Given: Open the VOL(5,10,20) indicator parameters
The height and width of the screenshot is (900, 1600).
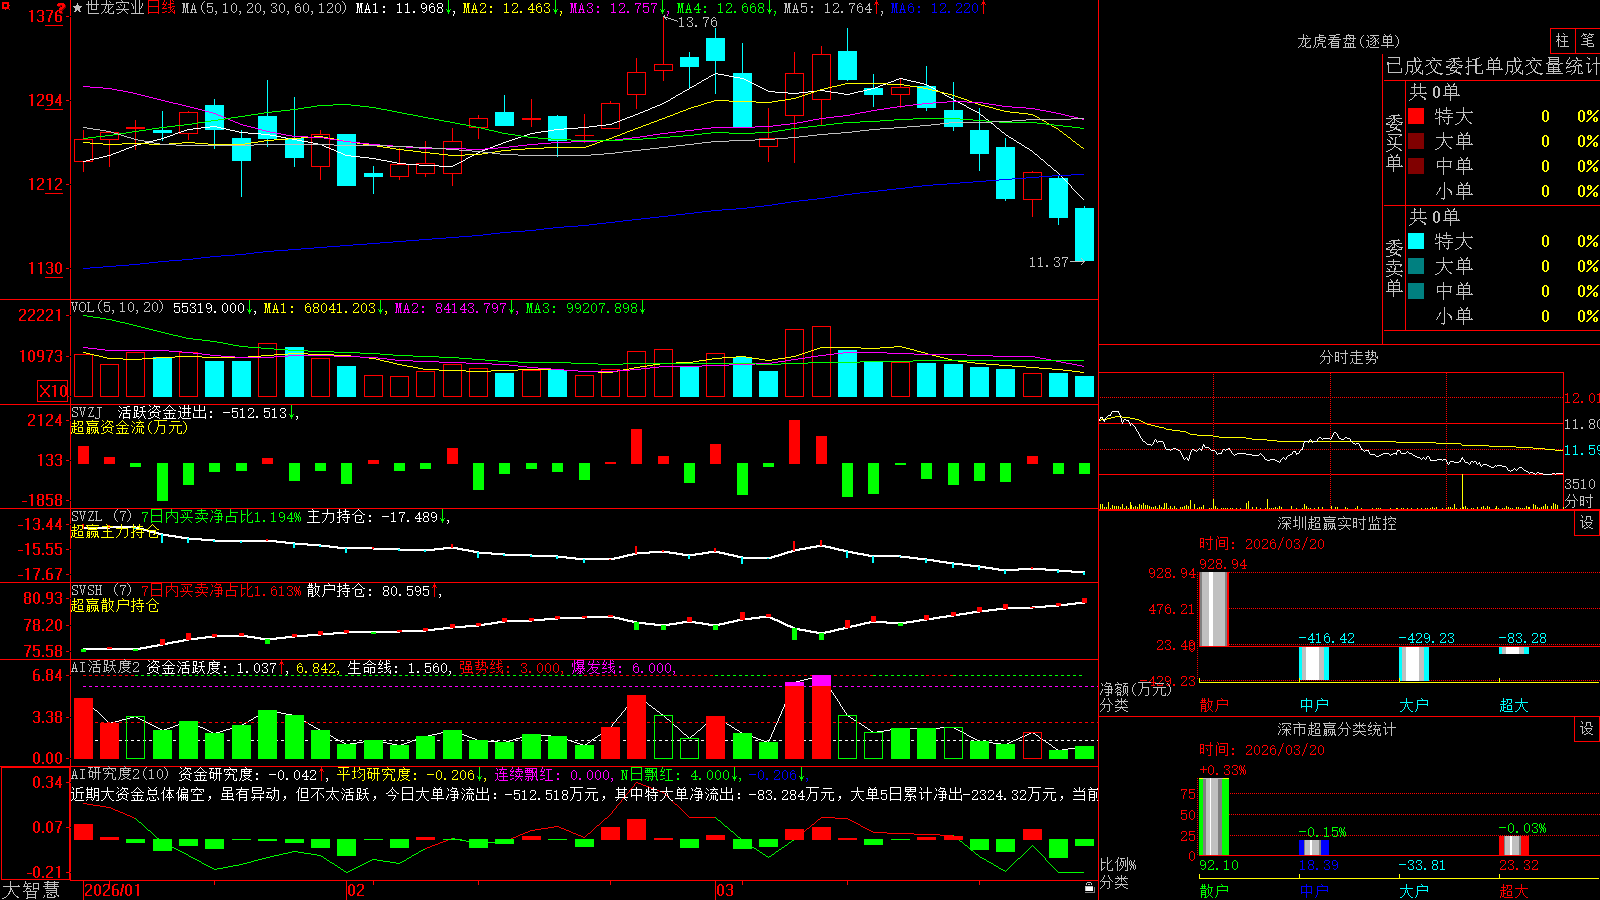Looking at the screenshot, I should click(x=117, y=308).
